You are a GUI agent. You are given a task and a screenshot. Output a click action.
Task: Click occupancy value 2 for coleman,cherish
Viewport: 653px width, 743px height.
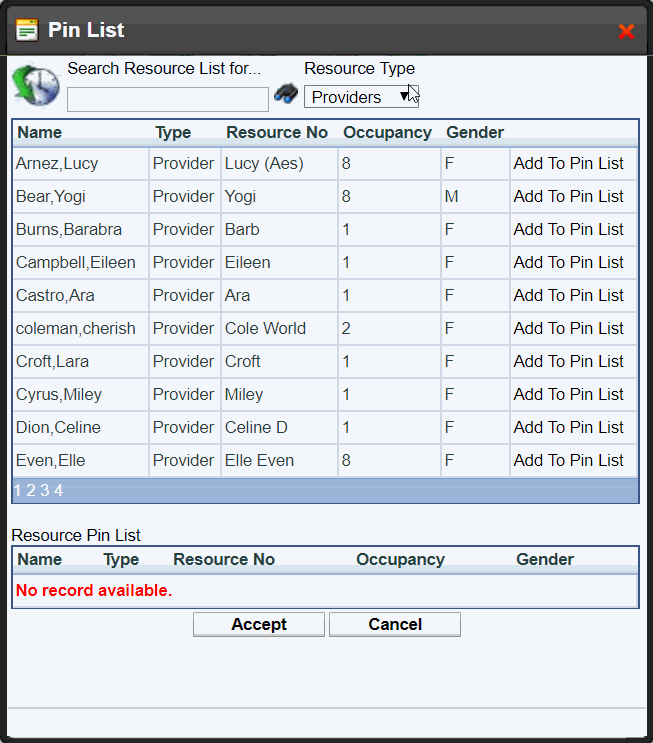coord(389,328)
